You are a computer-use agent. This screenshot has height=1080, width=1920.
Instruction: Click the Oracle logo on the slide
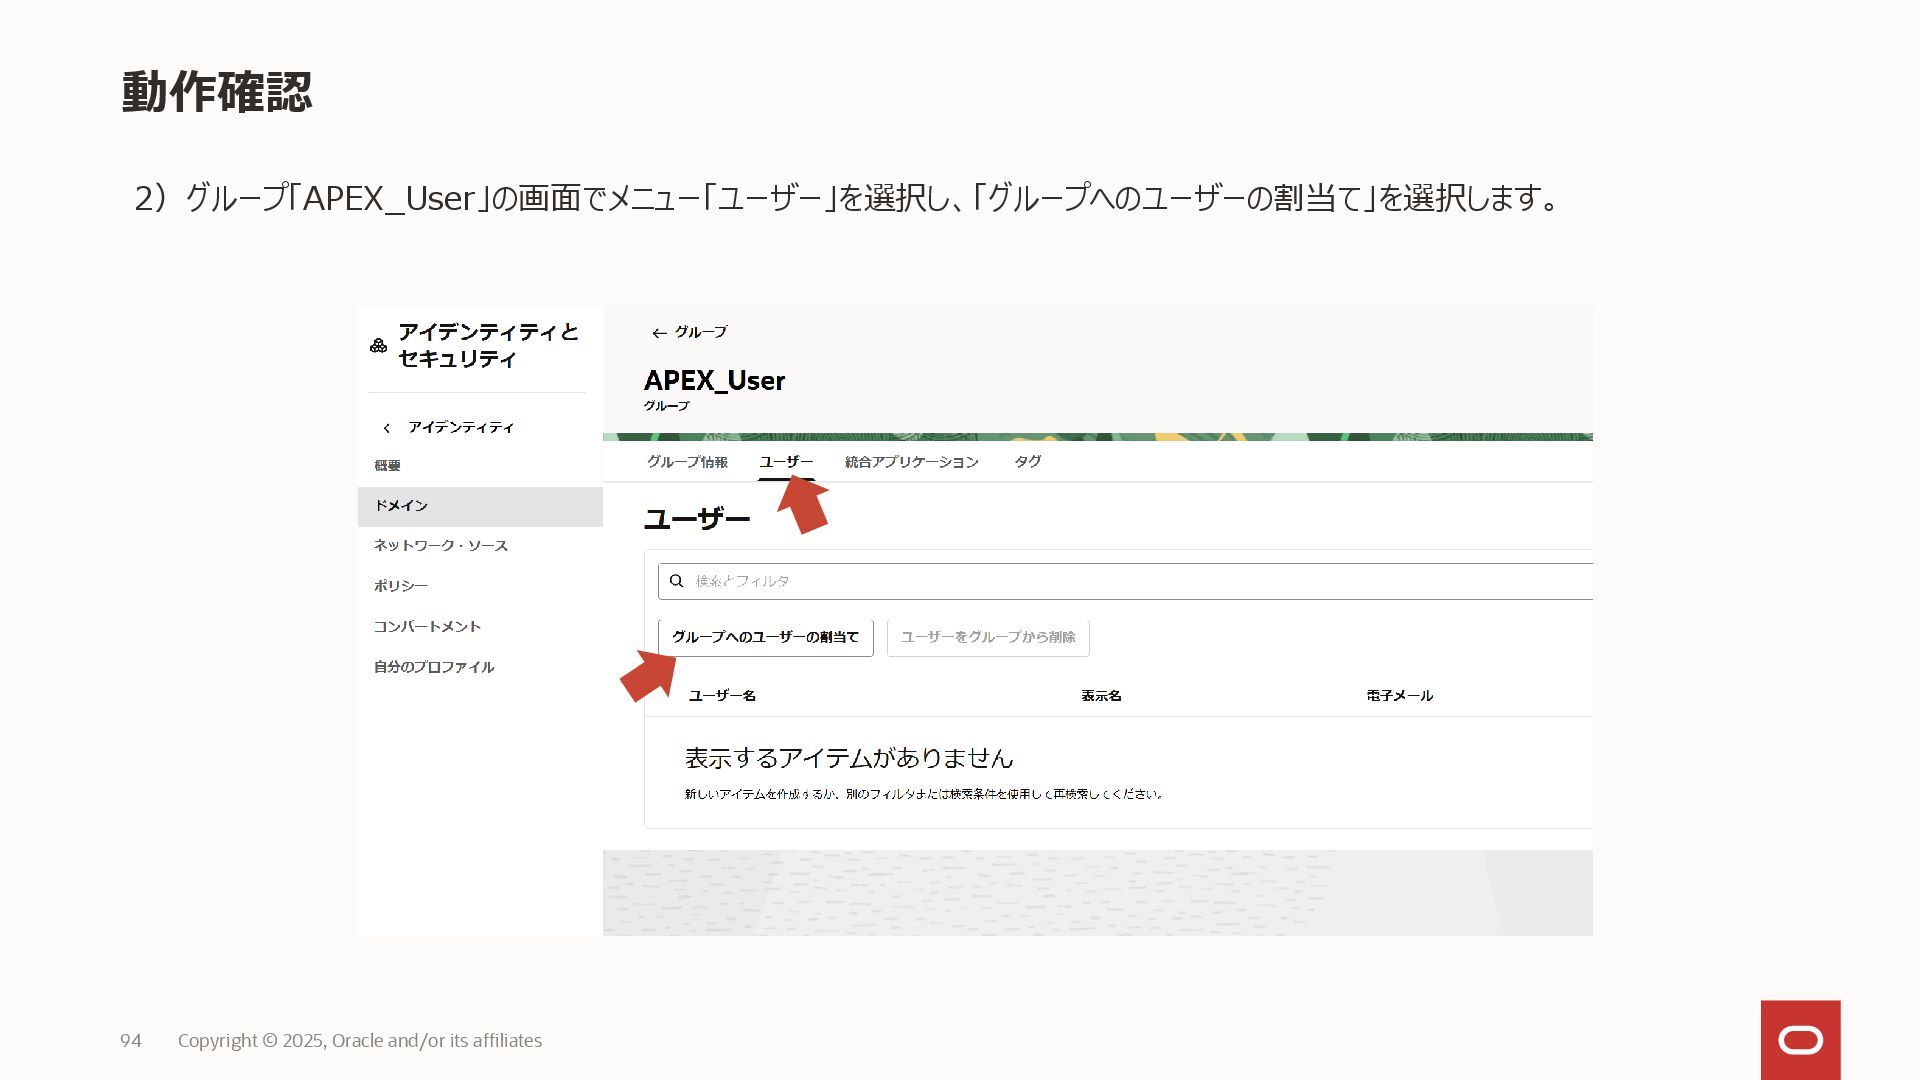(1800, 1040)
